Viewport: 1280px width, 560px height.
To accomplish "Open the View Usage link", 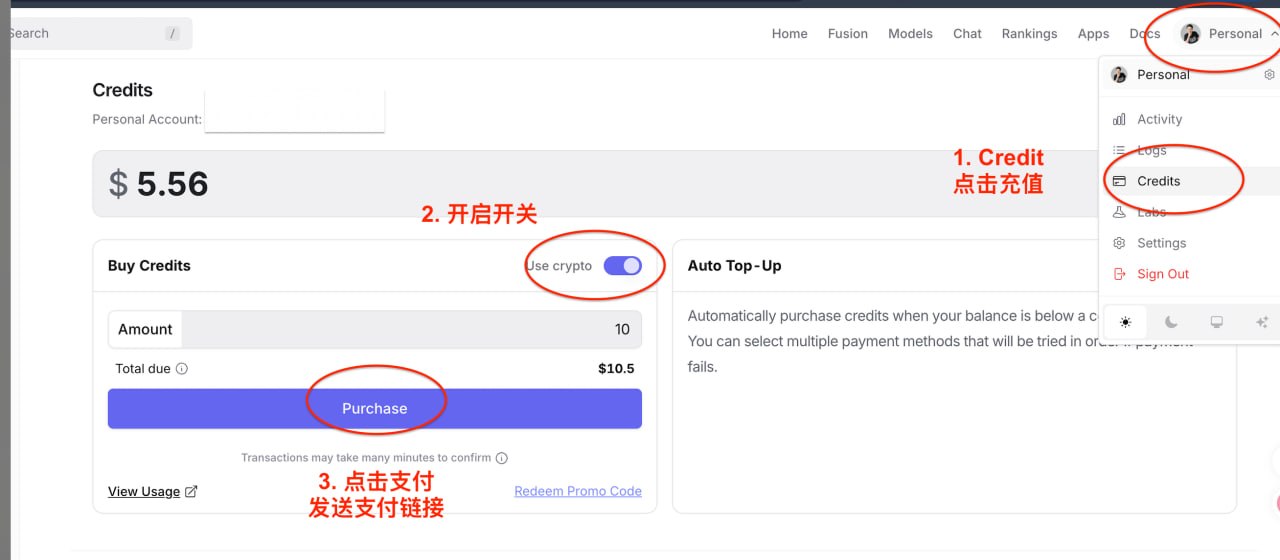I will (144, 491).
